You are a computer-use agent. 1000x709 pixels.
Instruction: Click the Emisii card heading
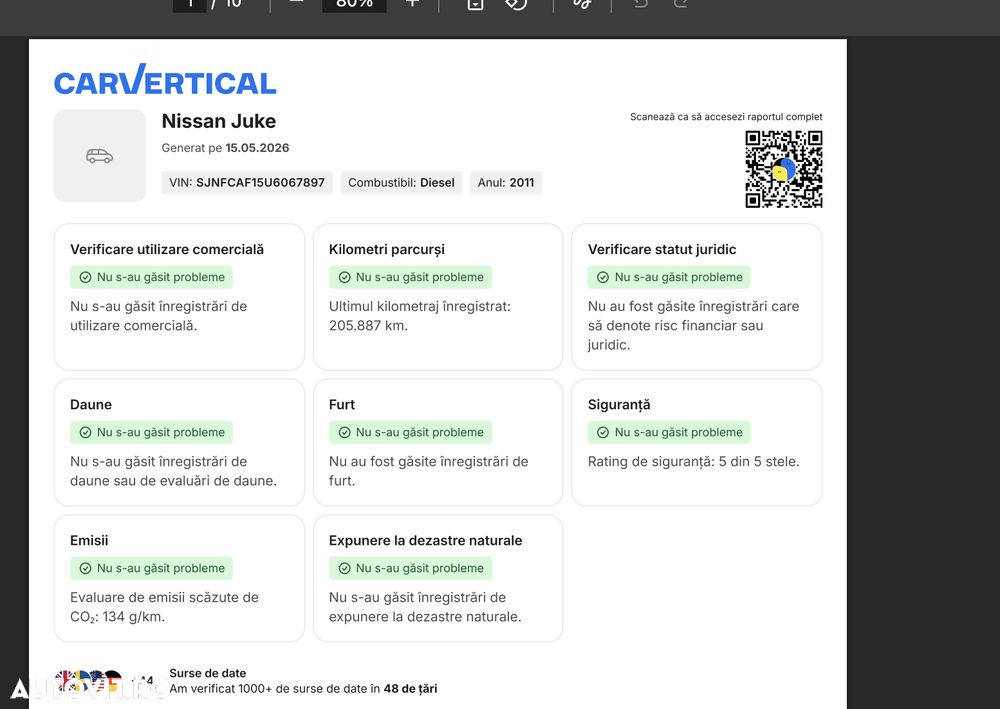tap(89, 540)
